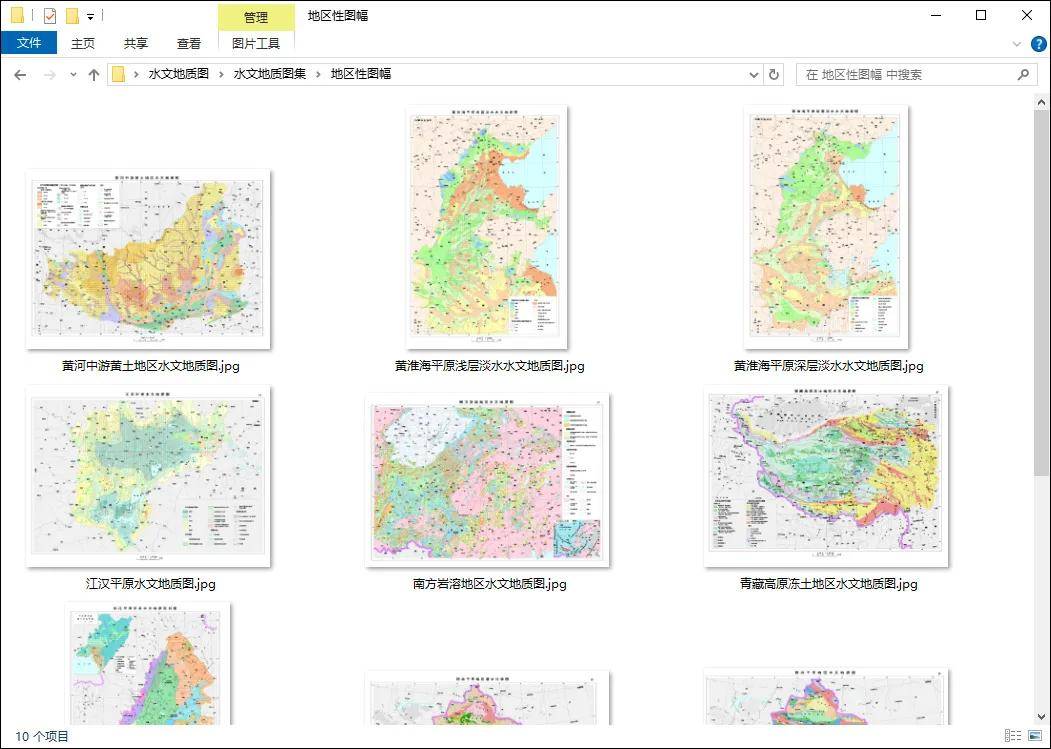This screenshot has width=1051, height=749.
Task: Select 江汉平原水文地质图.jpg thumbnail
Action: point(148,477)
